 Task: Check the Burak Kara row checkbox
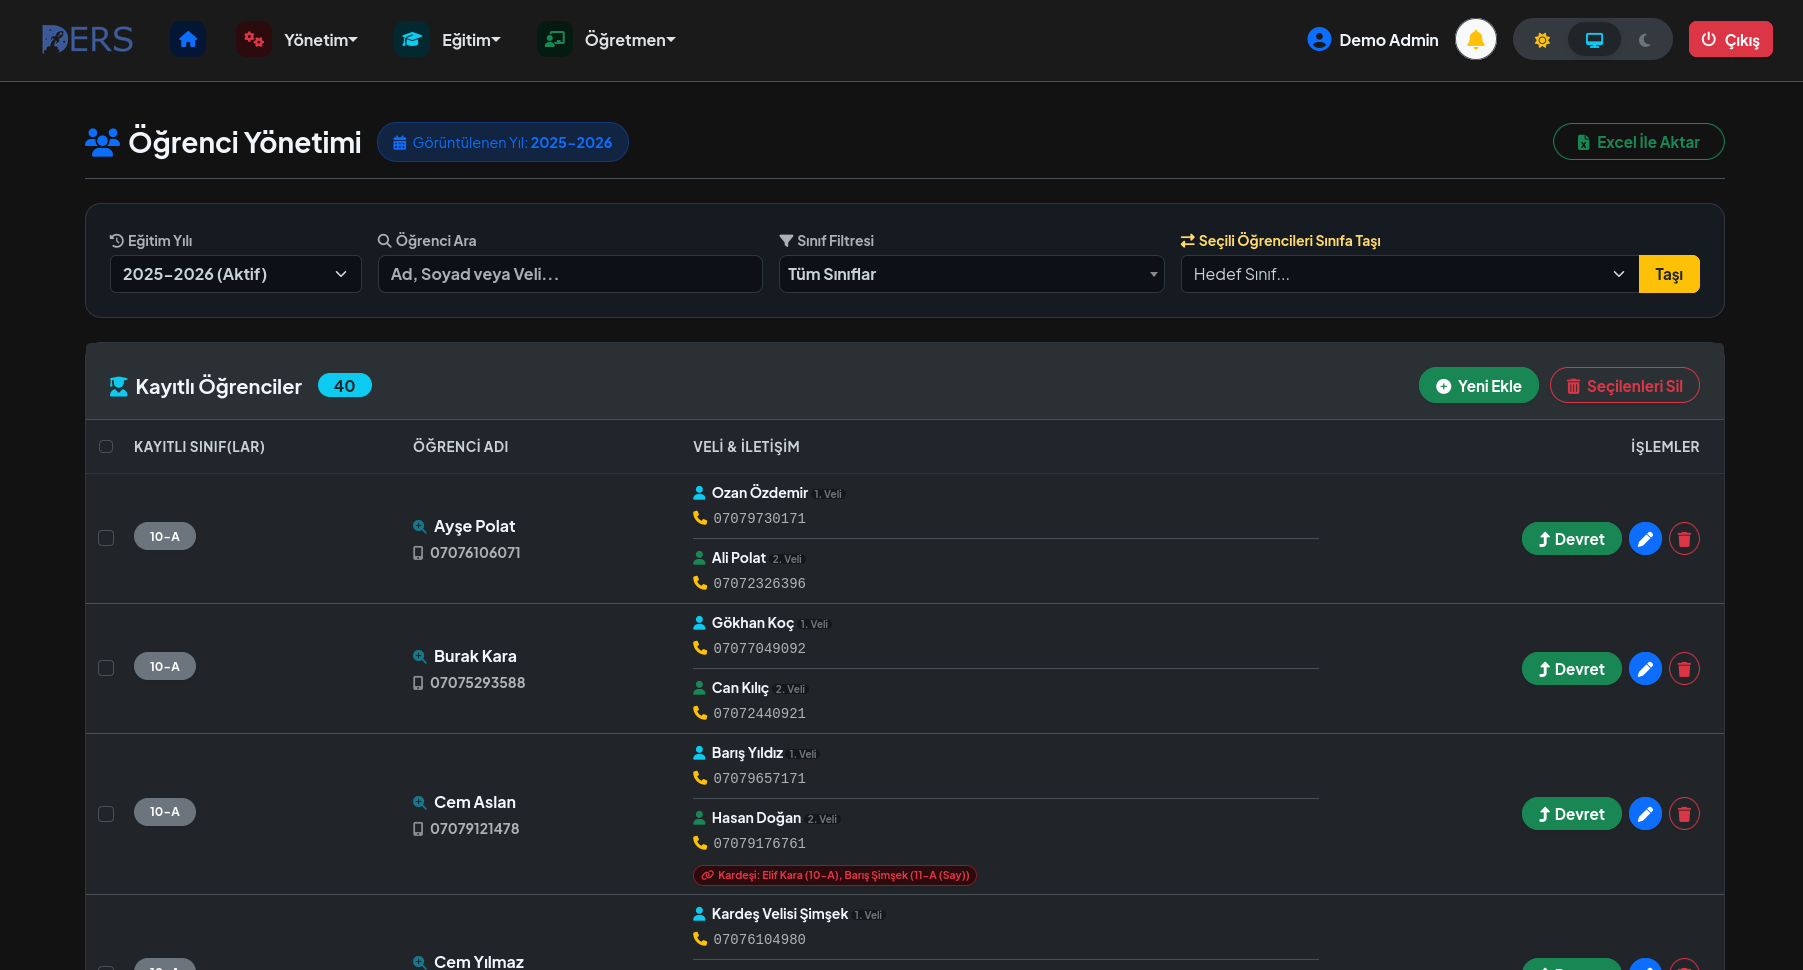pos(106,668)
